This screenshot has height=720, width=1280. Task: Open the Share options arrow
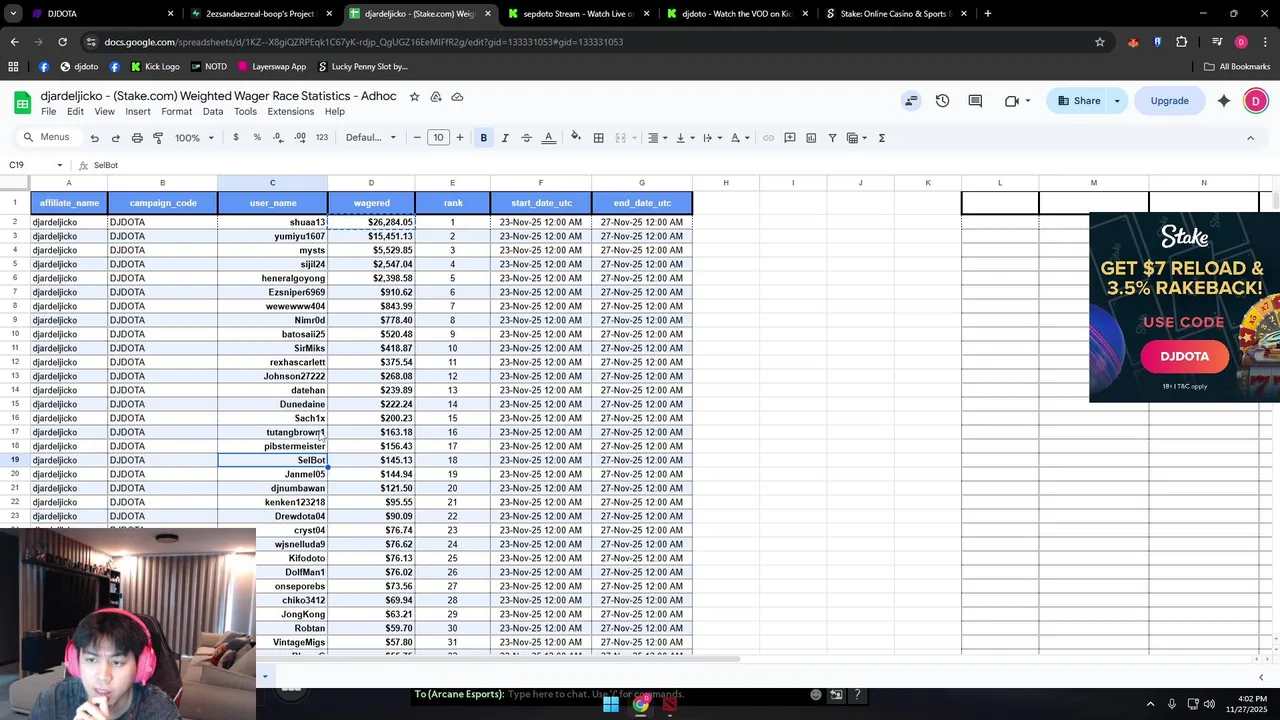tap(1117, 101)
